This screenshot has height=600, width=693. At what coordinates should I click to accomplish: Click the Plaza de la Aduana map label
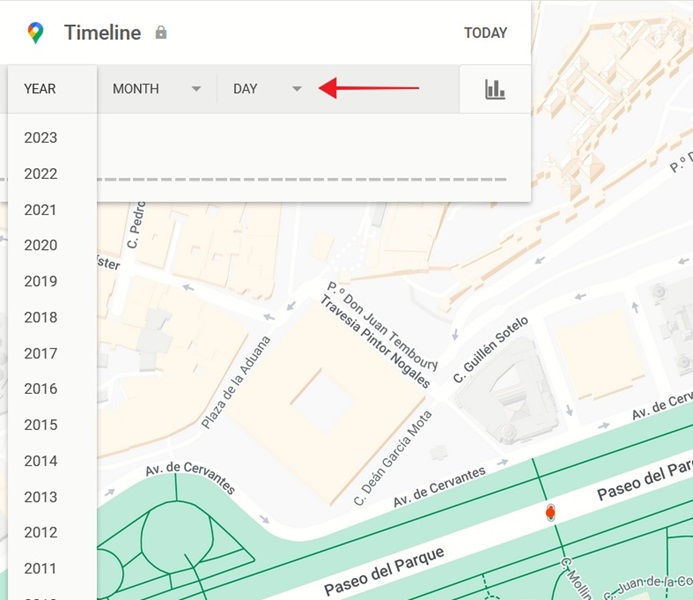[x=236, y=382]
